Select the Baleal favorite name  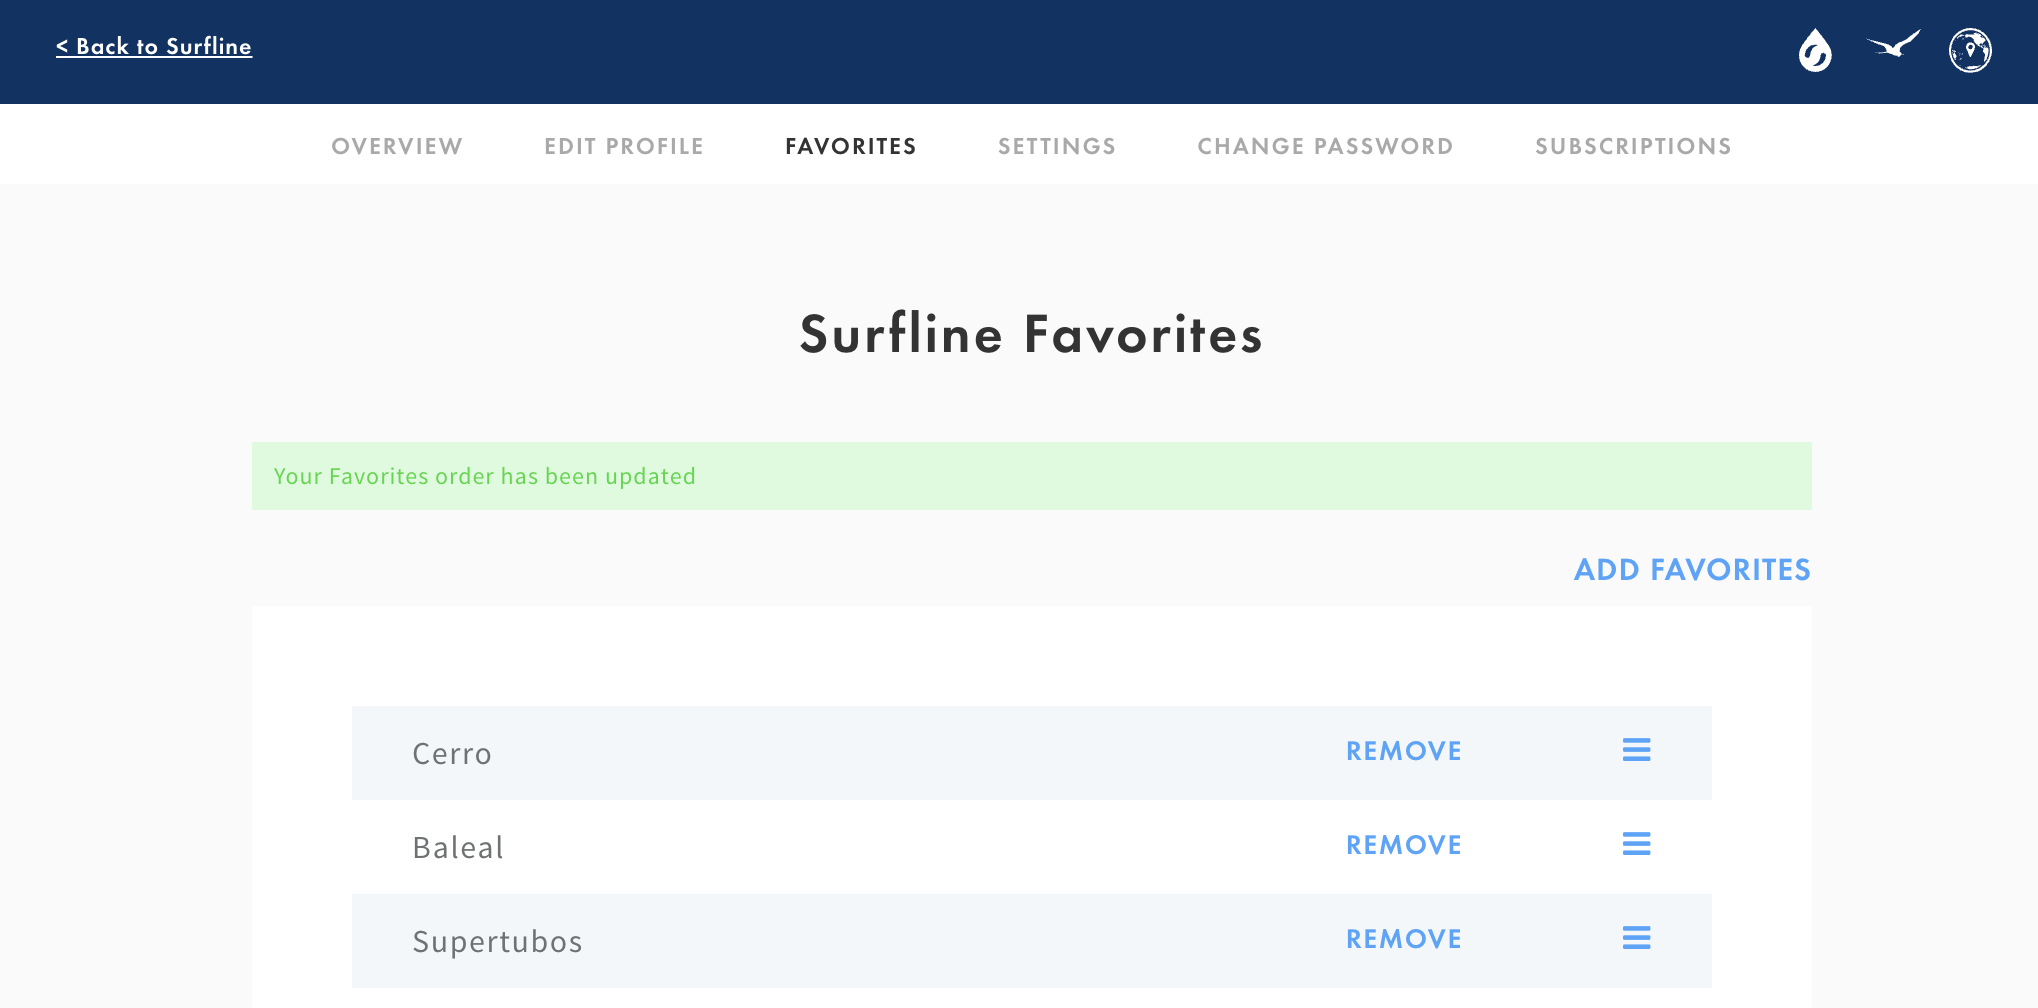tap(458, 848)
